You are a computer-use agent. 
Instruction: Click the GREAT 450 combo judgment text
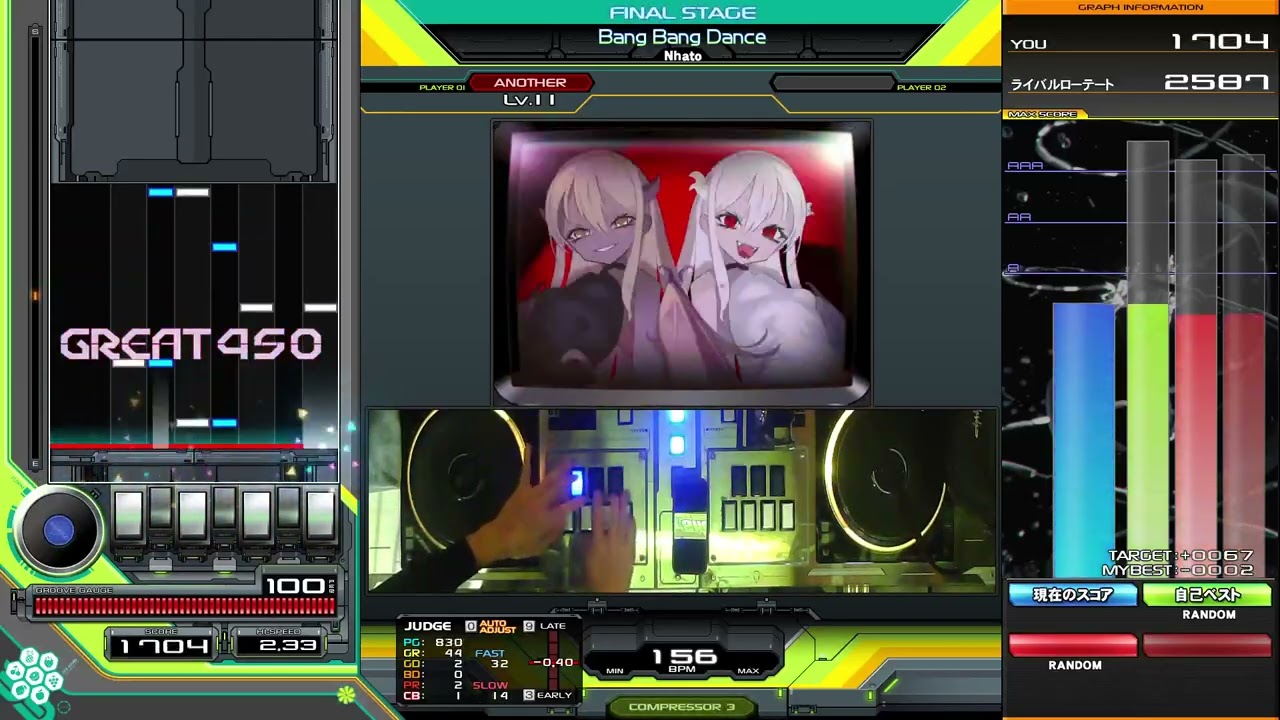190,344
